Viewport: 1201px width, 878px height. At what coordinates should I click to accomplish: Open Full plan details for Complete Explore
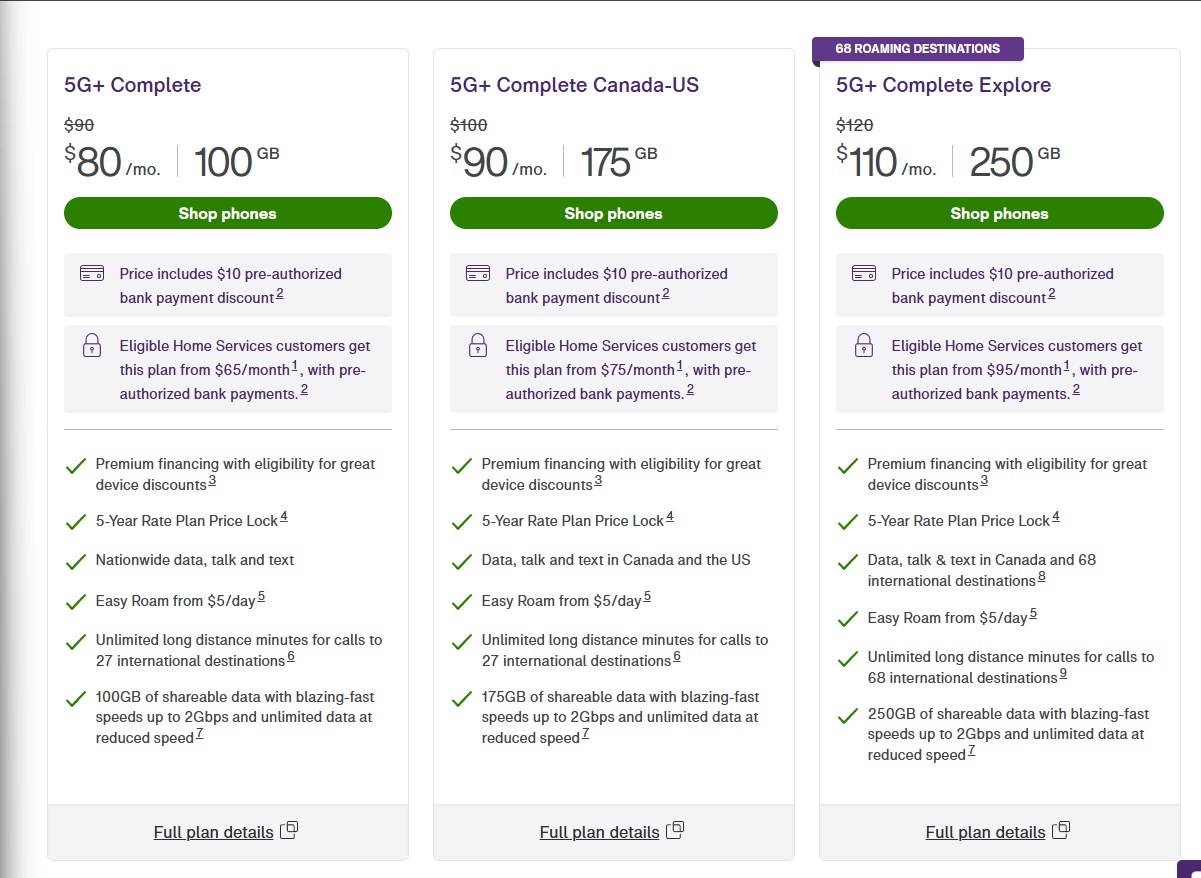coord(985,831)
